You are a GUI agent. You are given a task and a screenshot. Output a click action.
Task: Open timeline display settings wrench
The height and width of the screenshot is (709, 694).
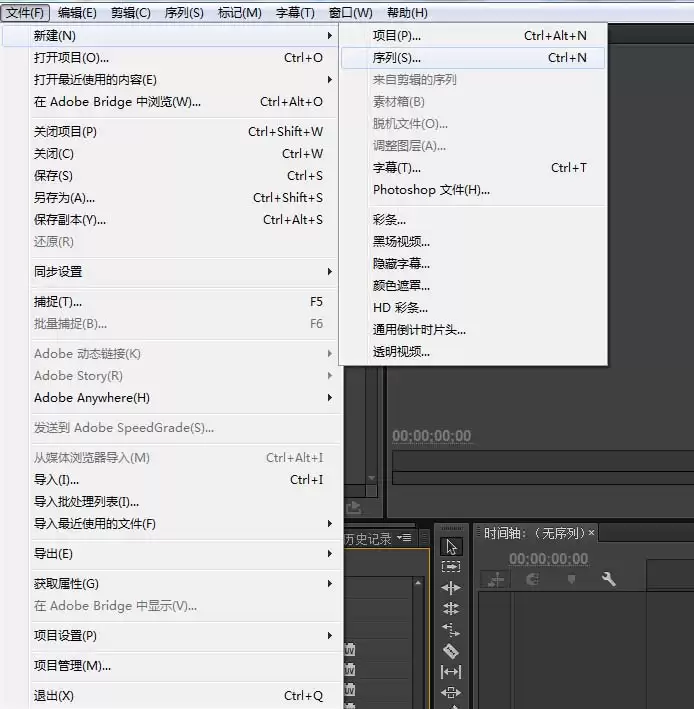pyautogui.click(x=608, y=579)
